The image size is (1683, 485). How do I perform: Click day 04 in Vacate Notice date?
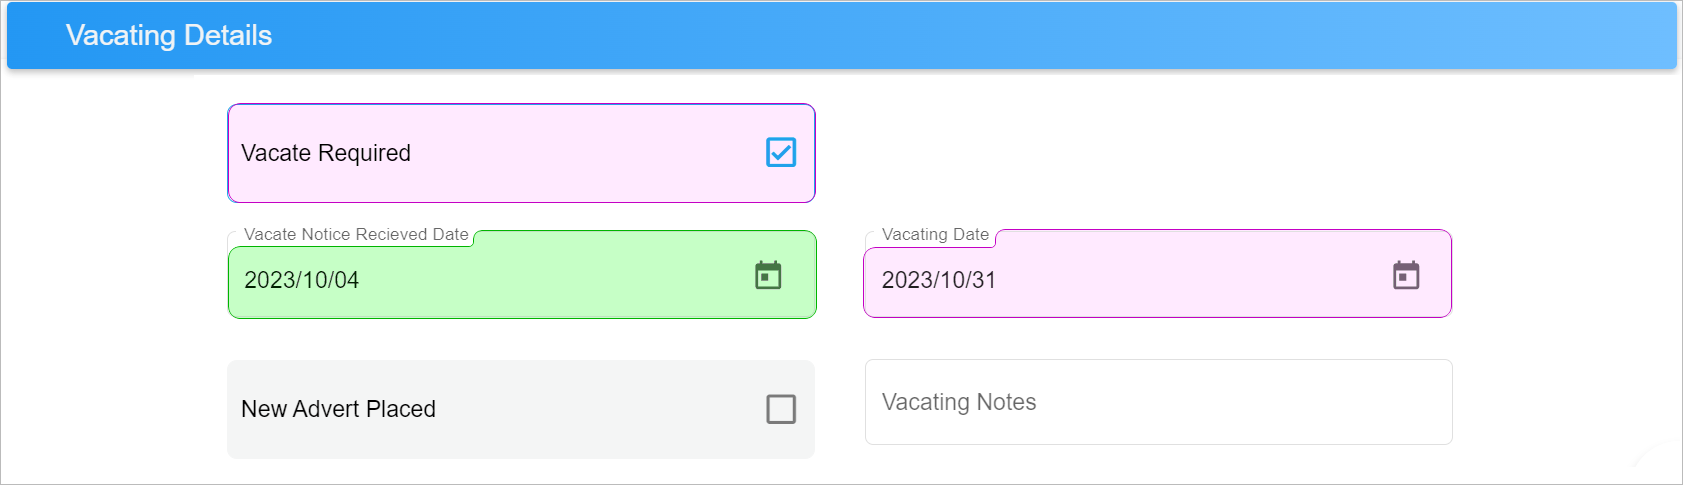[x=346, y=280]
